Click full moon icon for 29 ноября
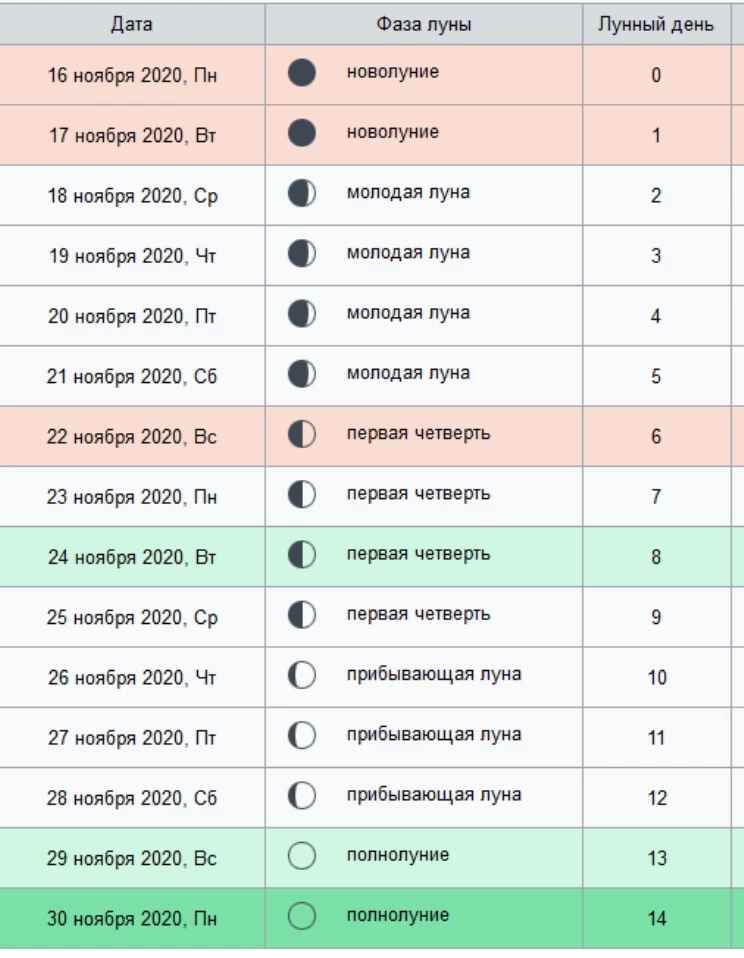The width and height of the screenshot is (744, 958). (x=302, y=856)
